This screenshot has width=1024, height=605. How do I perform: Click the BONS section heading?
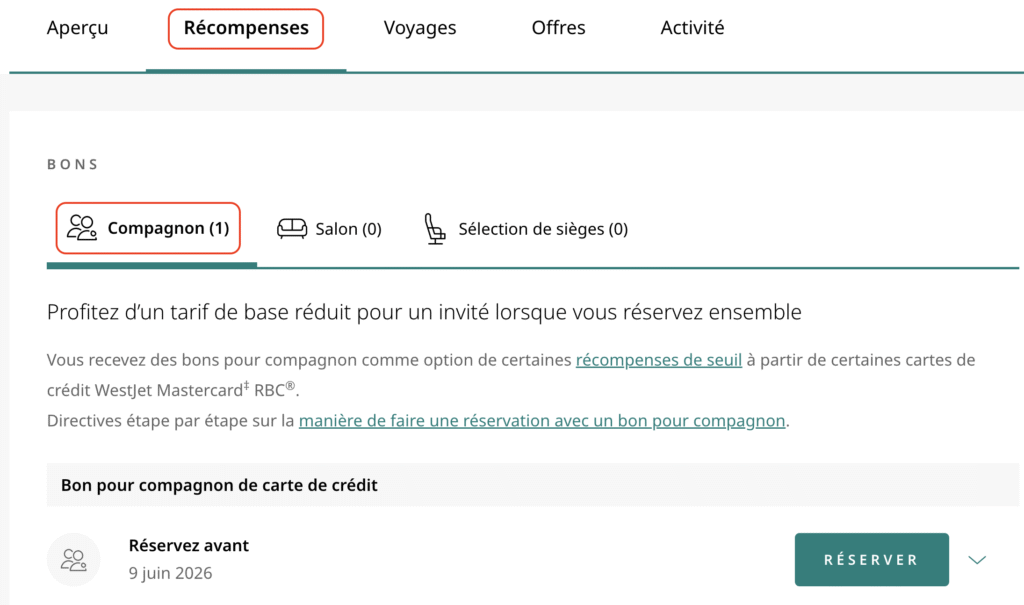[x=73, y=164]
